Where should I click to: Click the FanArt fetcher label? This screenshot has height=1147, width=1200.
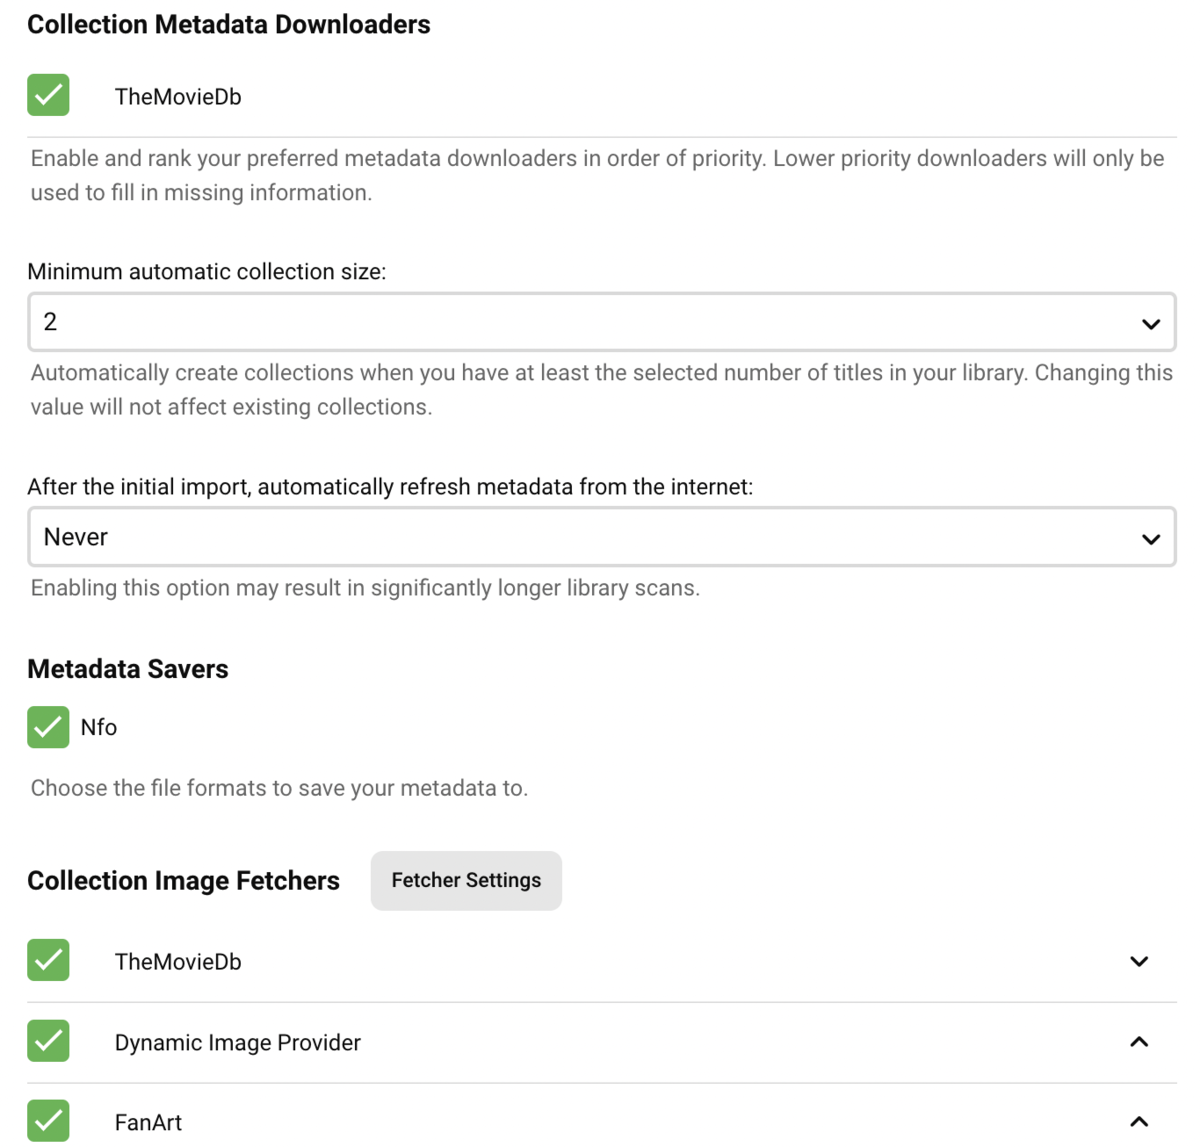(x=148, y=1123)
